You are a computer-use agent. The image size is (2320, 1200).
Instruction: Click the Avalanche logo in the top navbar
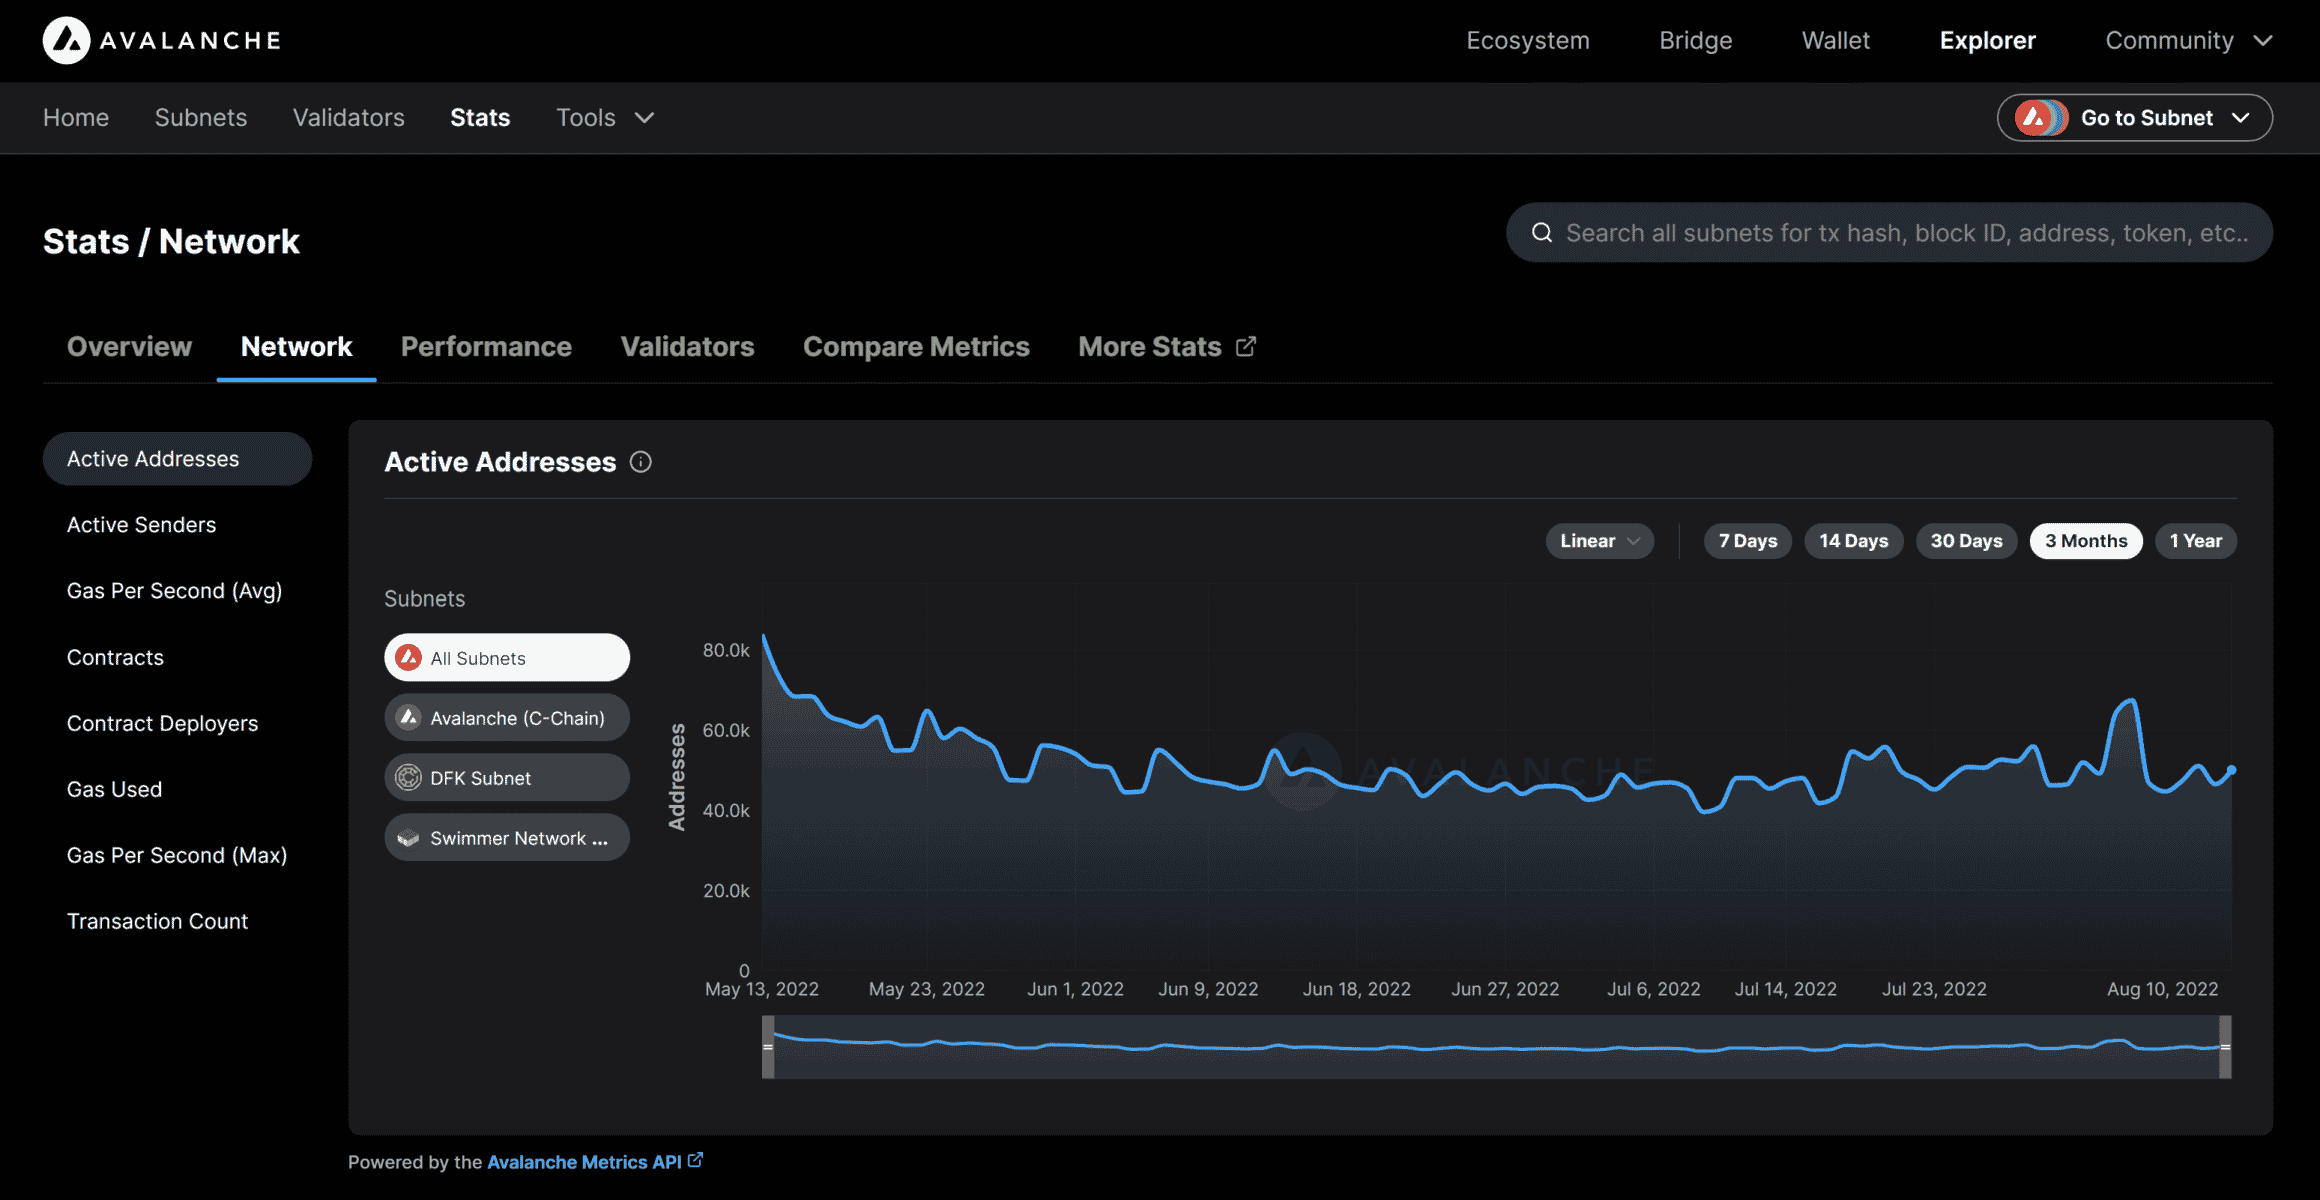tap(66, 40)
